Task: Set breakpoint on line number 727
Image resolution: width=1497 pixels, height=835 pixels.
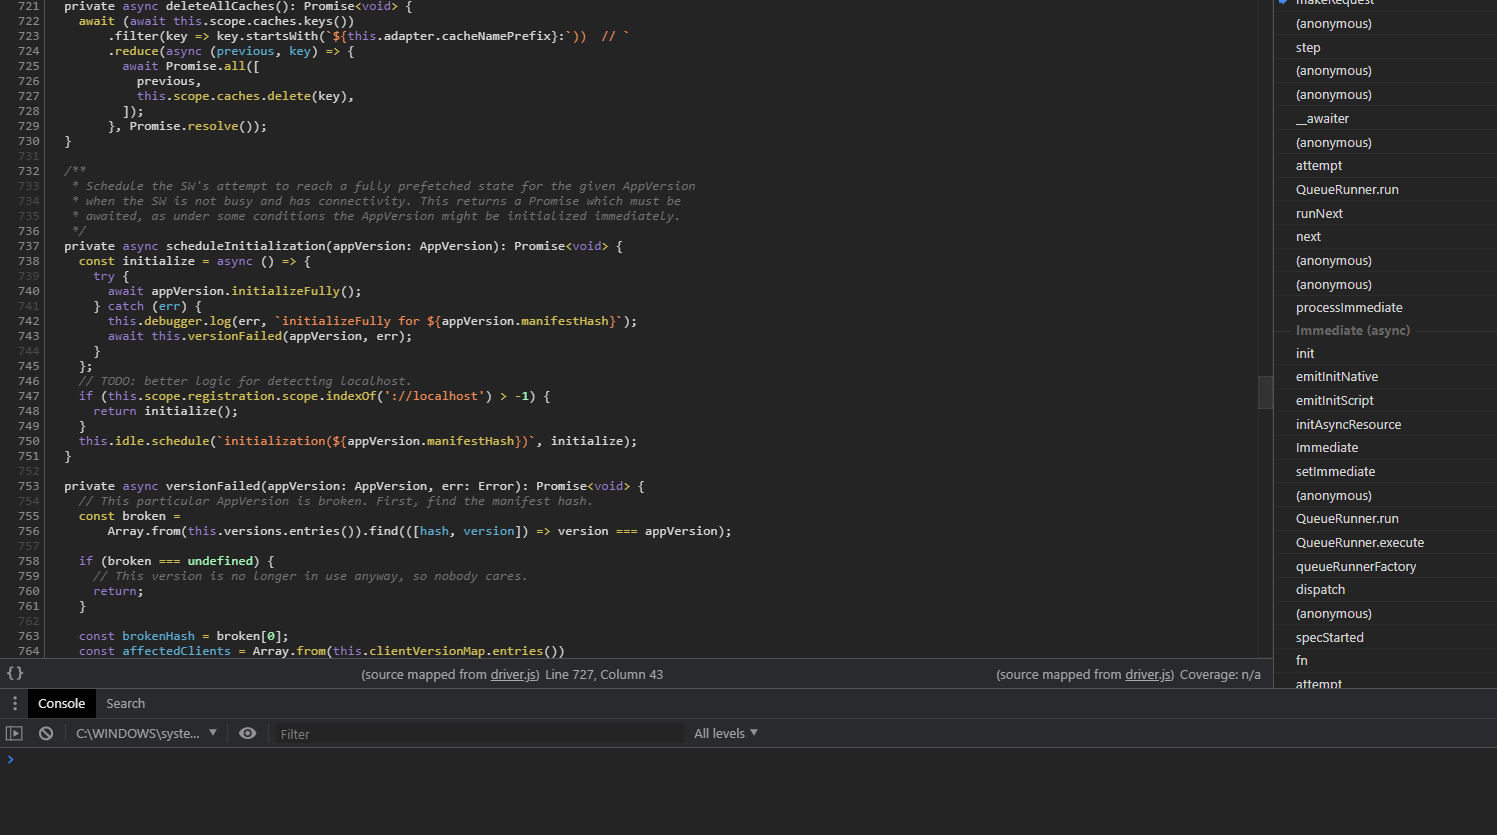Action: (28, 96)
